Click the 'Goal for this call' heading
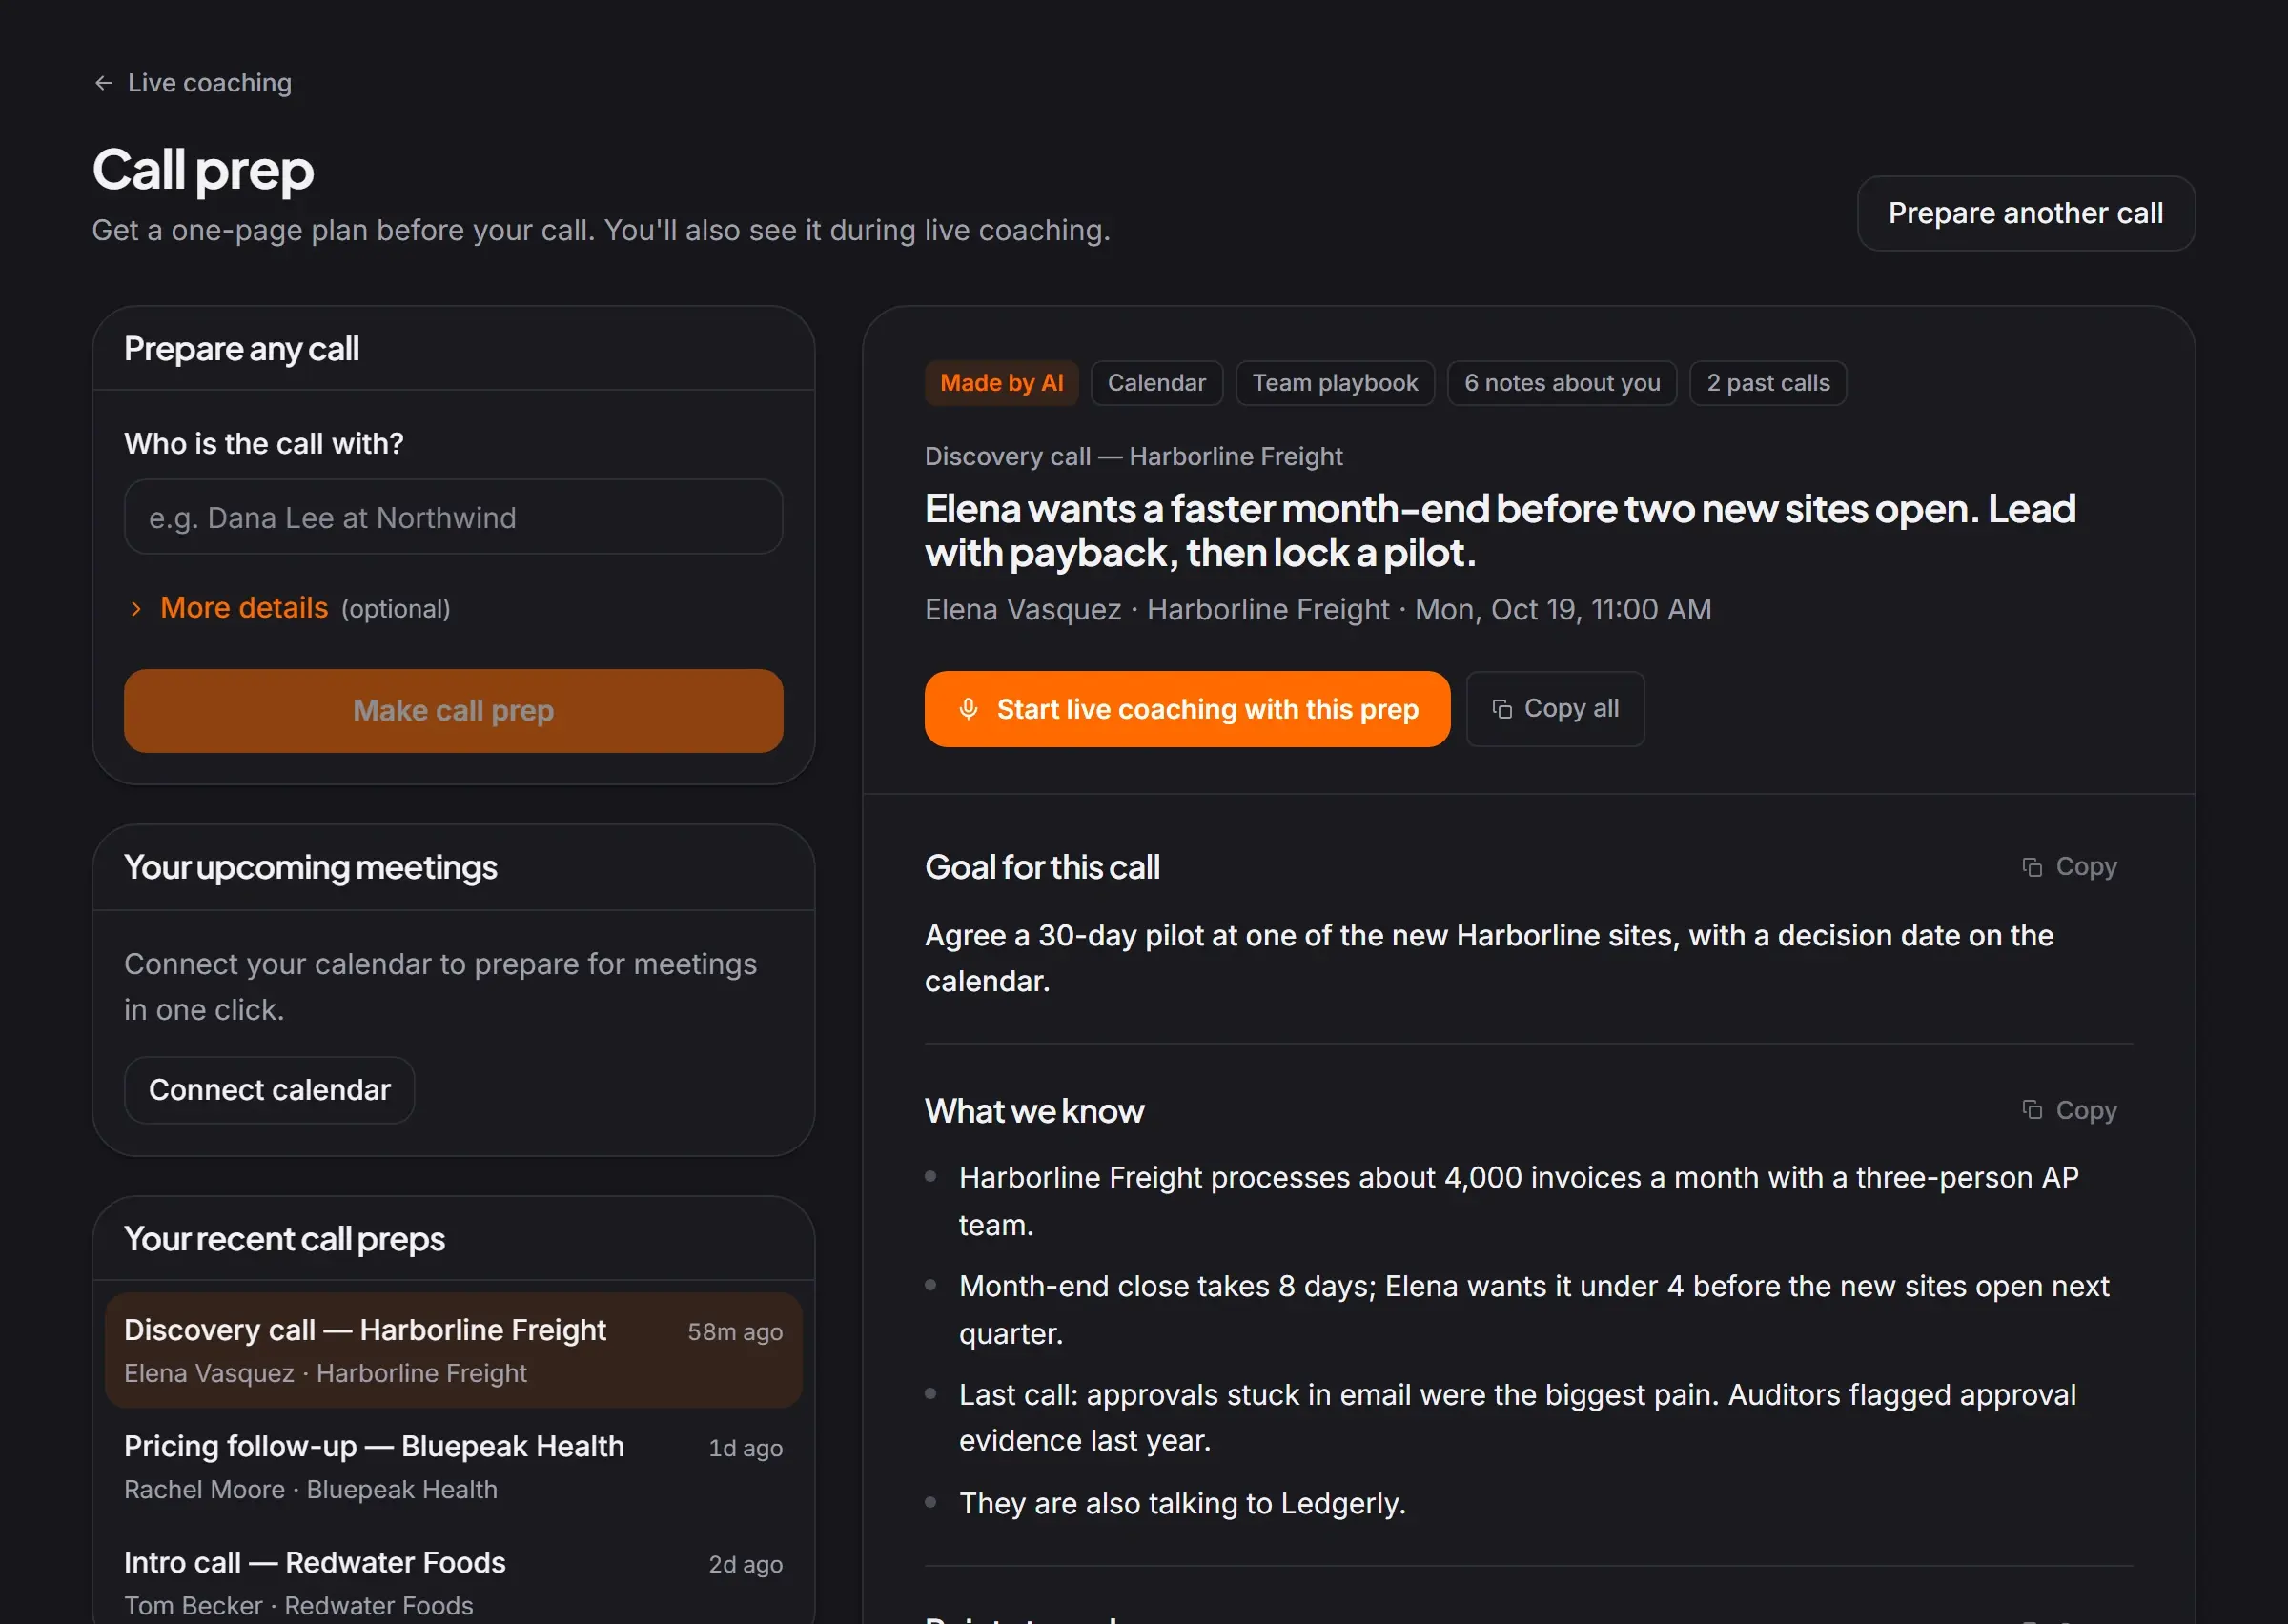This screenshot has width=2288, height=1624. point(1042,867)
